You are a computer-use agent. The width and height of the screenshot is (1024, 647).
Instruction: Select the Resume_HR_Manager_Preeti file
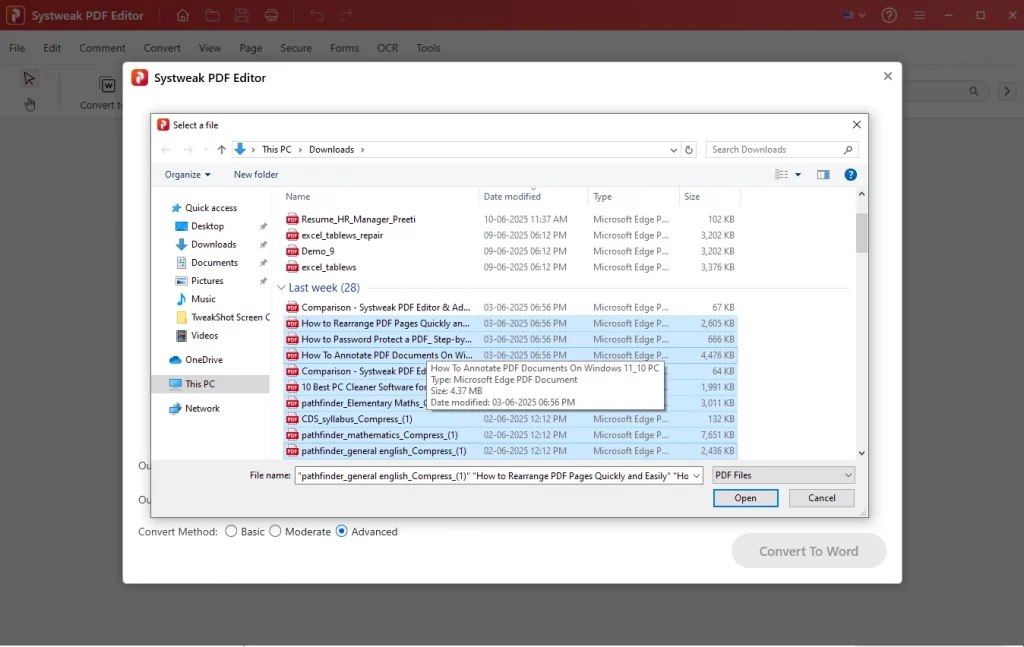pos(358,219)
